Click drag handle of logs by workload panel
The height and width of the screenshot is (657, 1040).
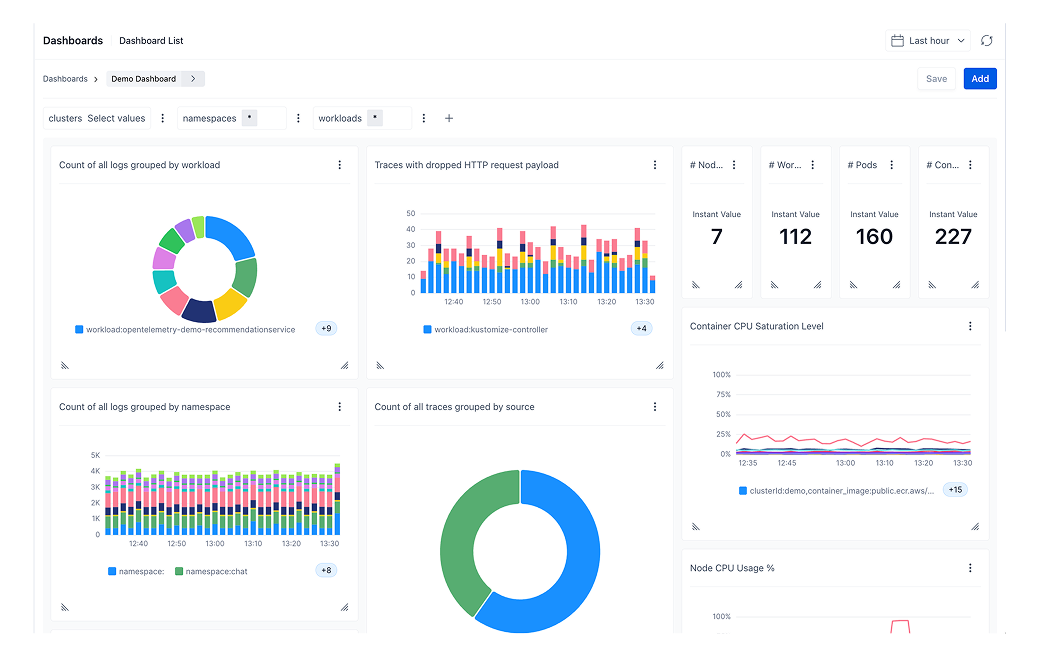(x=65, y=365)
